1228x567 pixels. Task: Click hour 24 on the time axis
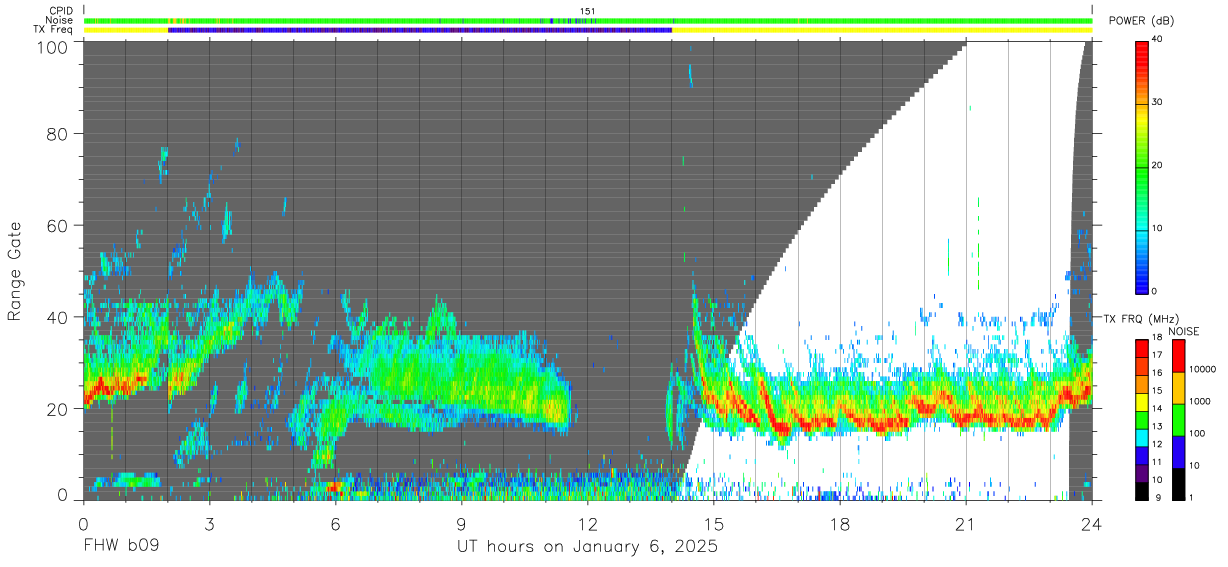click(x=1092, y=524)
